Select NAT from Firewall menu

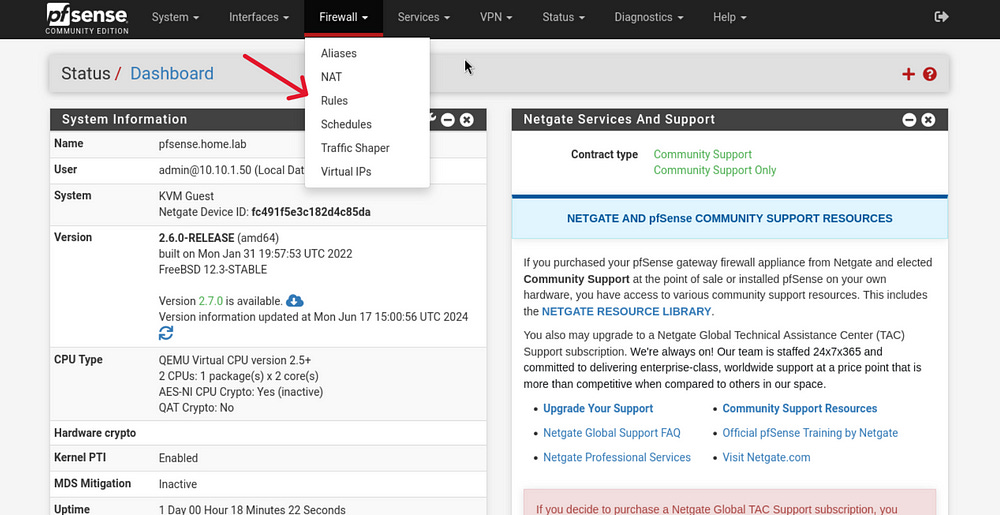(367, 77)
